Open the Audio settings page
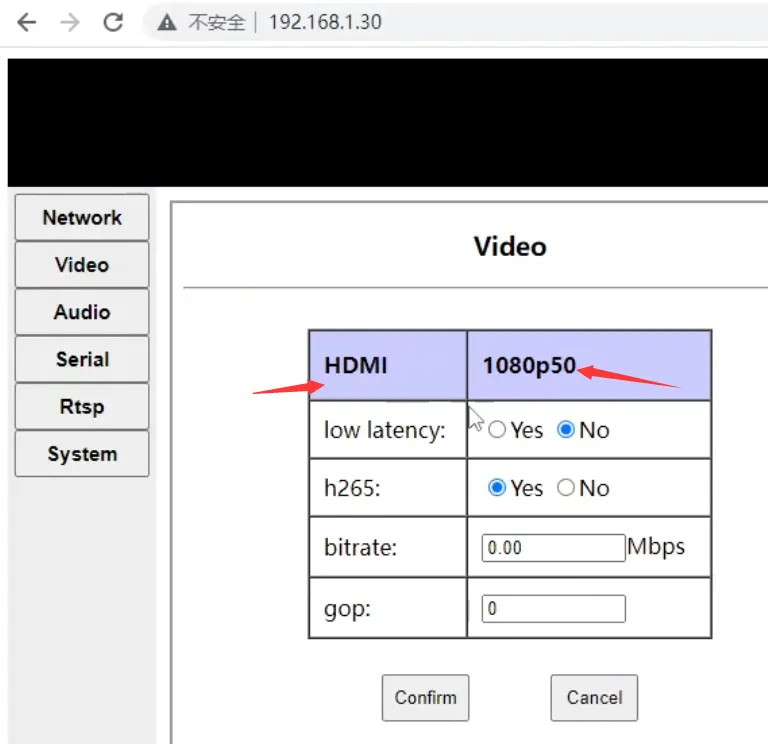 82,312
